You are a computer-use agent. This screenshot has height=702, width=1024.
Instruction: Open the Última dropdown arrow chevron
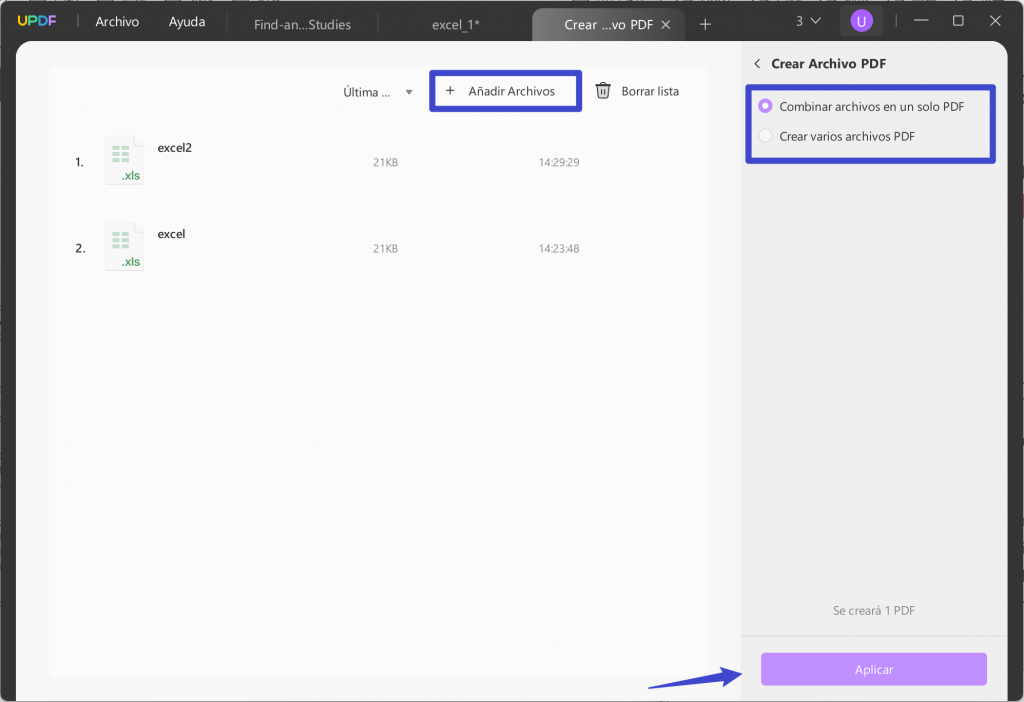coord(409,91)
